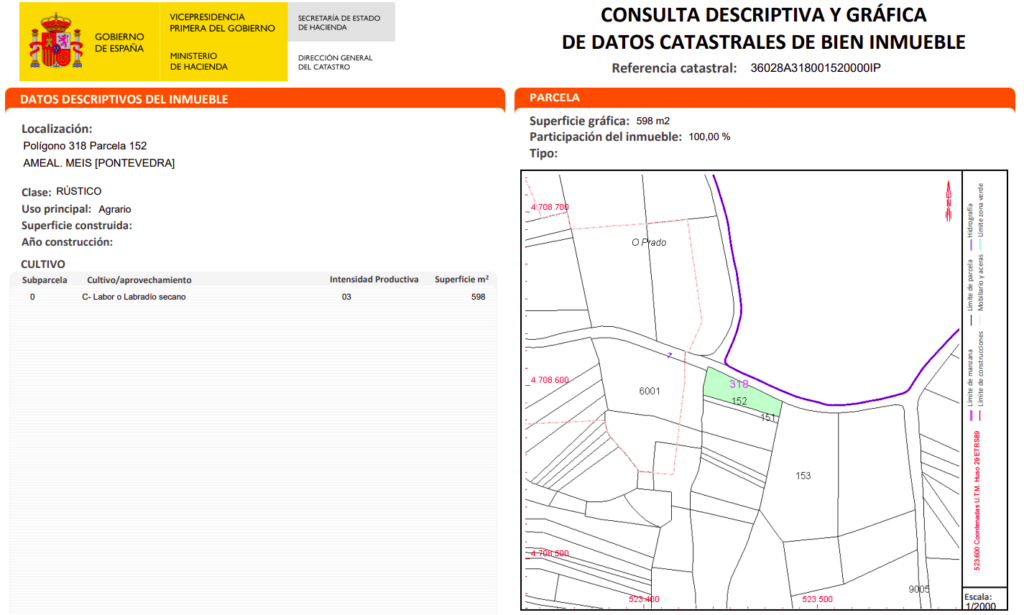The image size is (1024, 615).
Task: Click the 'Escala: 1/2000' scale box
Action: [985, 601]
